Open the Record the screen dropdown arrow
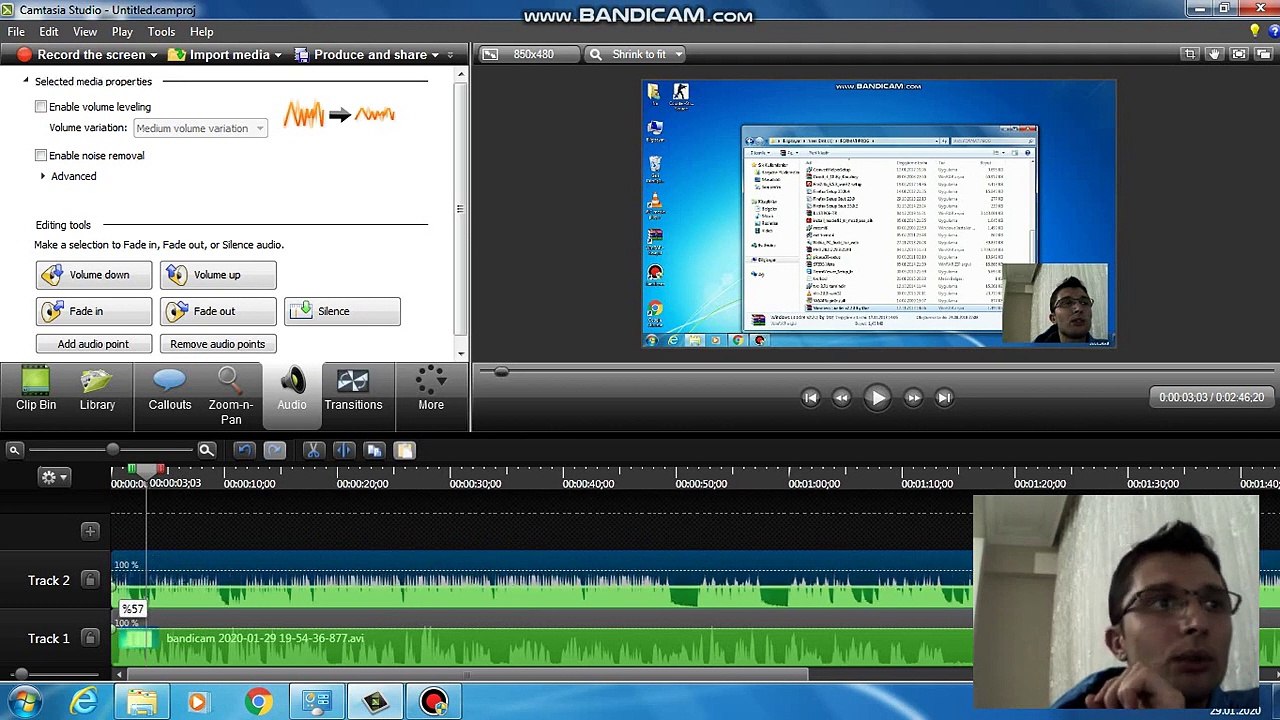 pyautogui.click(x=154, y=55)
